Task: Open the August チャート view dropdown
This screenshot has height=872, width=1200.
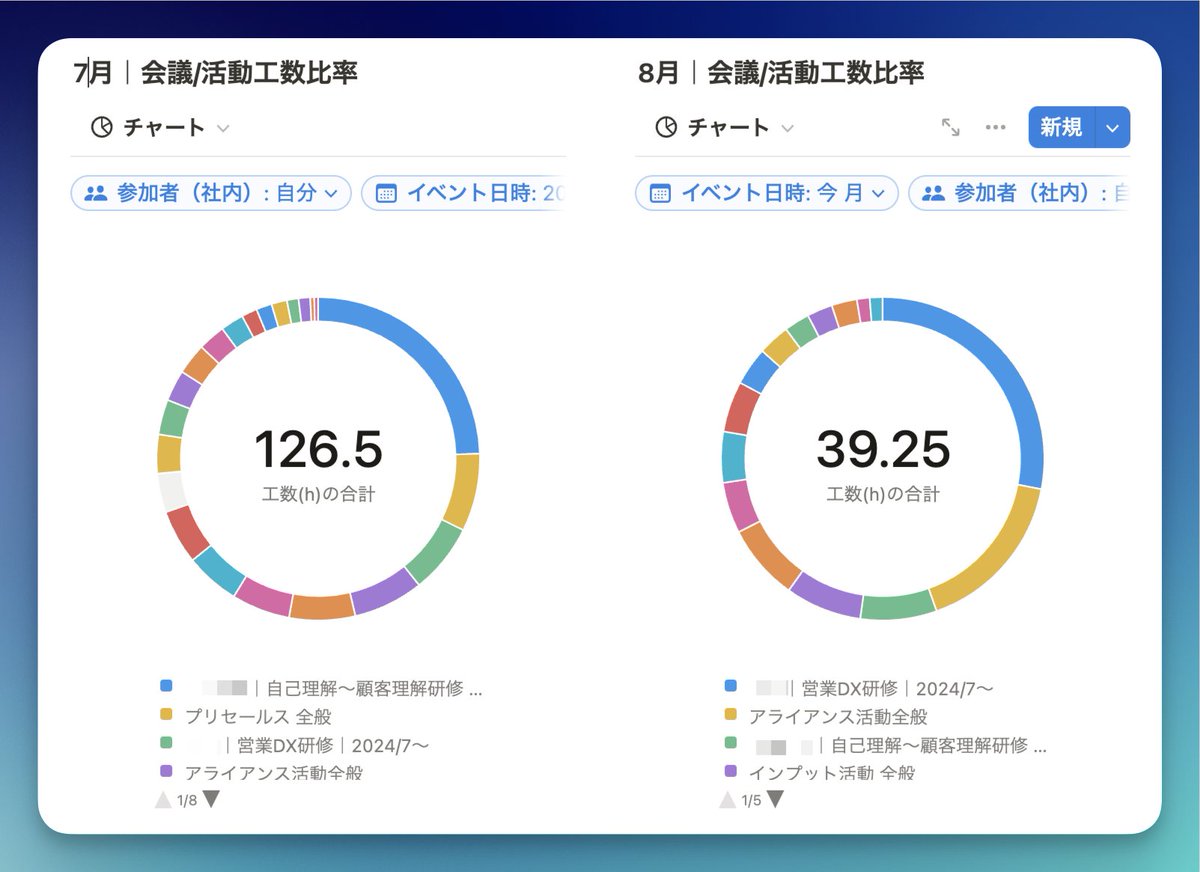Action: pos(725,127)
